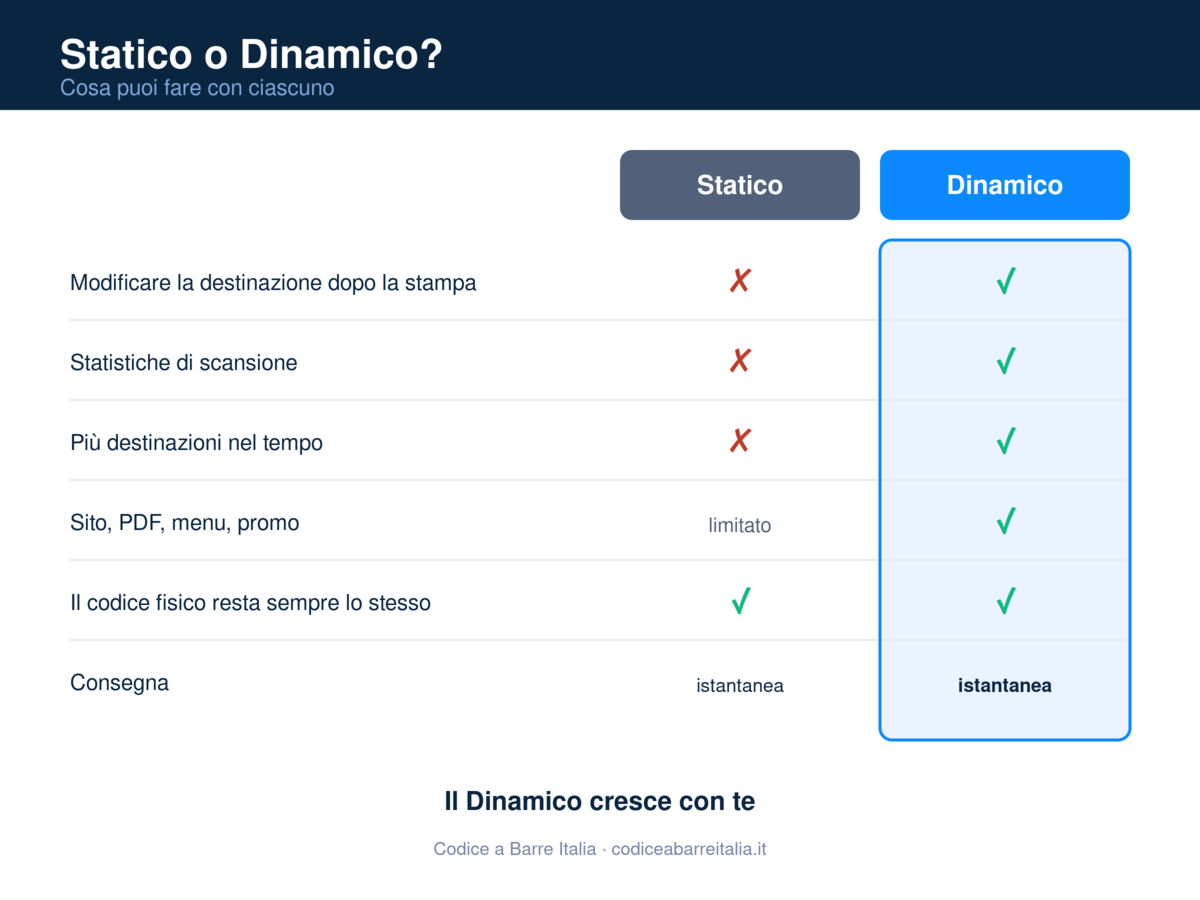Image resolution: width=1200 pixels, height=900 pixels.
Task: Click the 'Statistiche di scansione' row label
Action: click(184, 363)
